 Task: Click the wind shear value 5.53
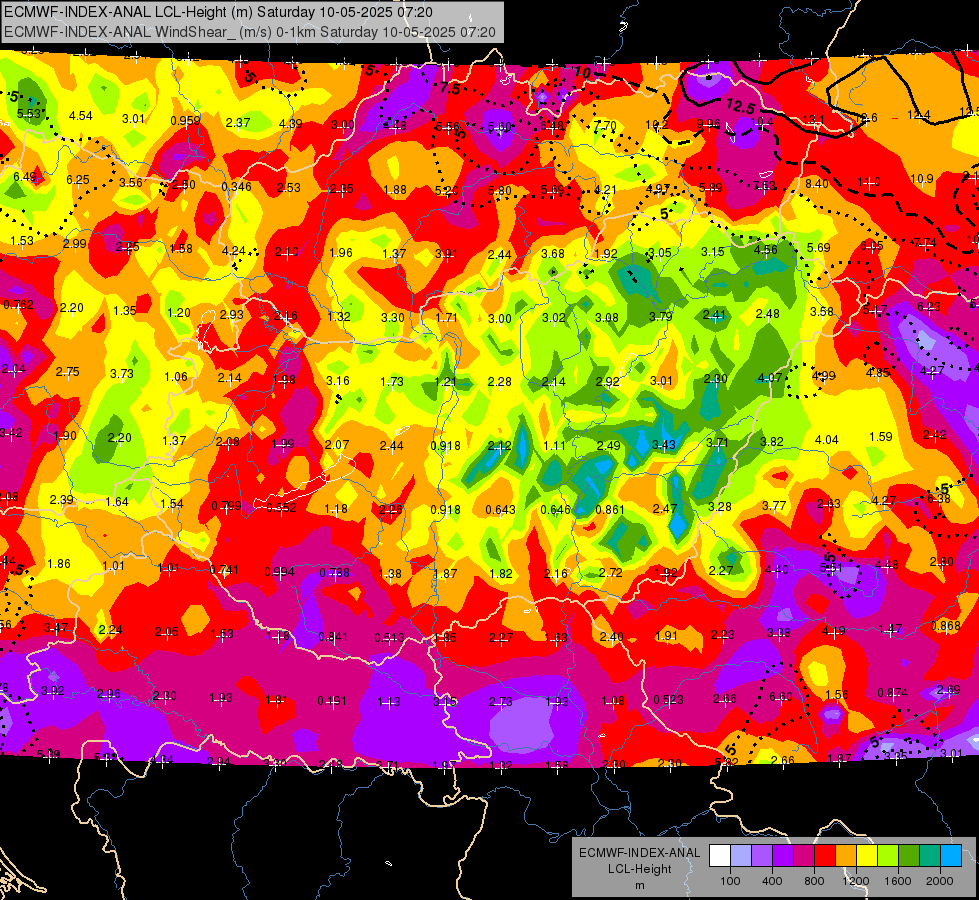[29, 114]
